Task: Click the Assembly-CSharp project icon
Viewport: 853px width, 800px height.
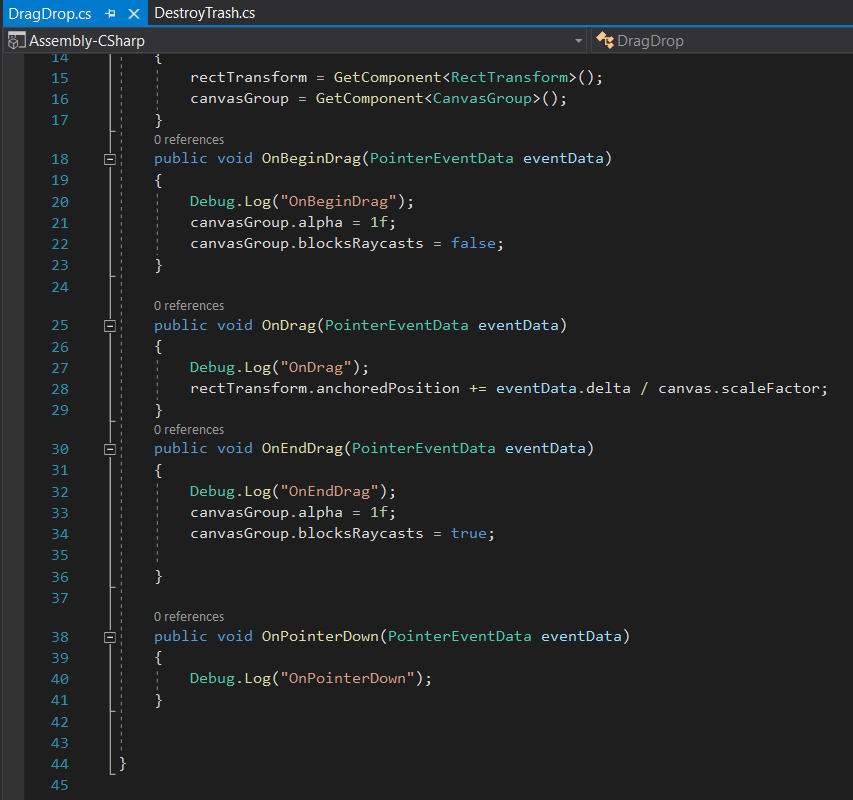Action: 16,41
